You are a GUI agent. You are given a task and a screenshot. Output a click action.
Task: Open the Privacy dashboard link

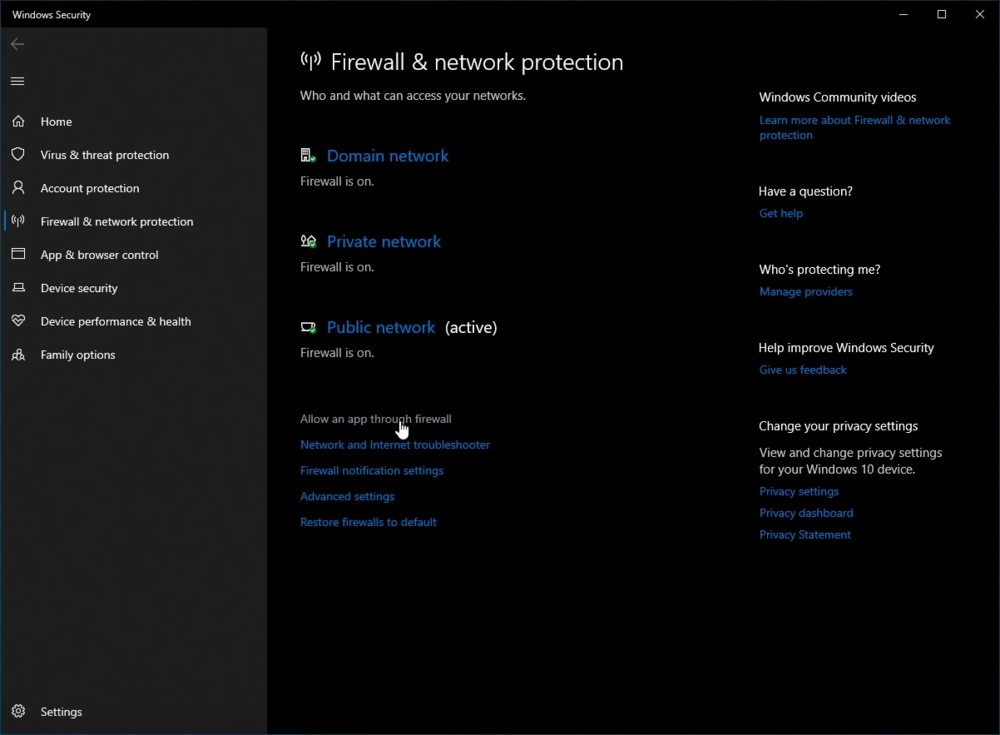pyautogui.click(x=806, y=513)
